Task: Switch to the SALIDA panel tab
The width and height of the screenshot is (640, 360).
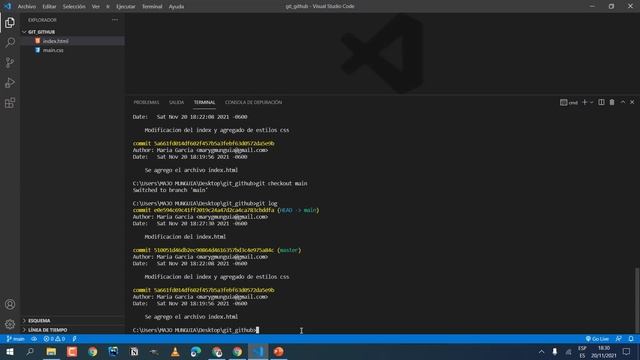Action: tap(176, 102)
